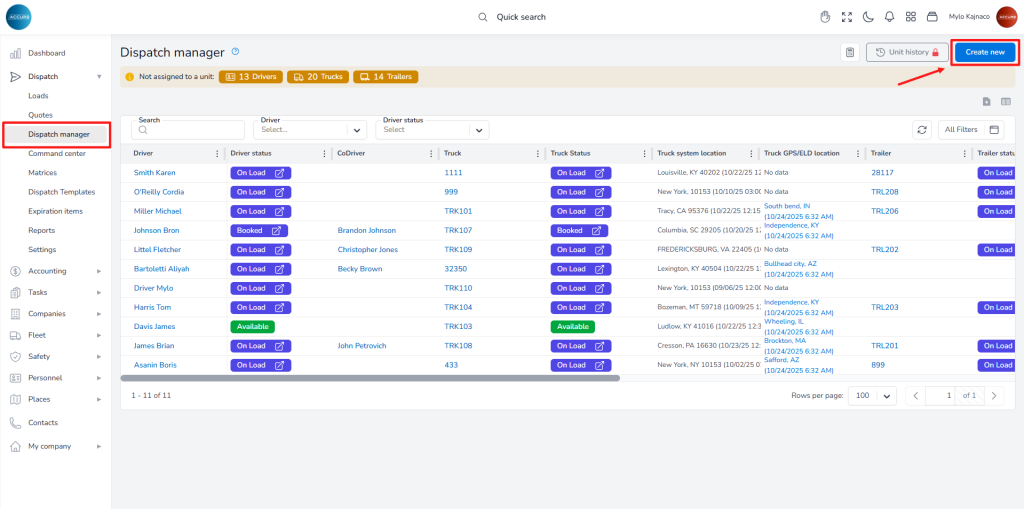This screenshot has height=509, width=1024.
Task: Enter fullscreen using the expand arrows icon
Action: coord(847,17)
